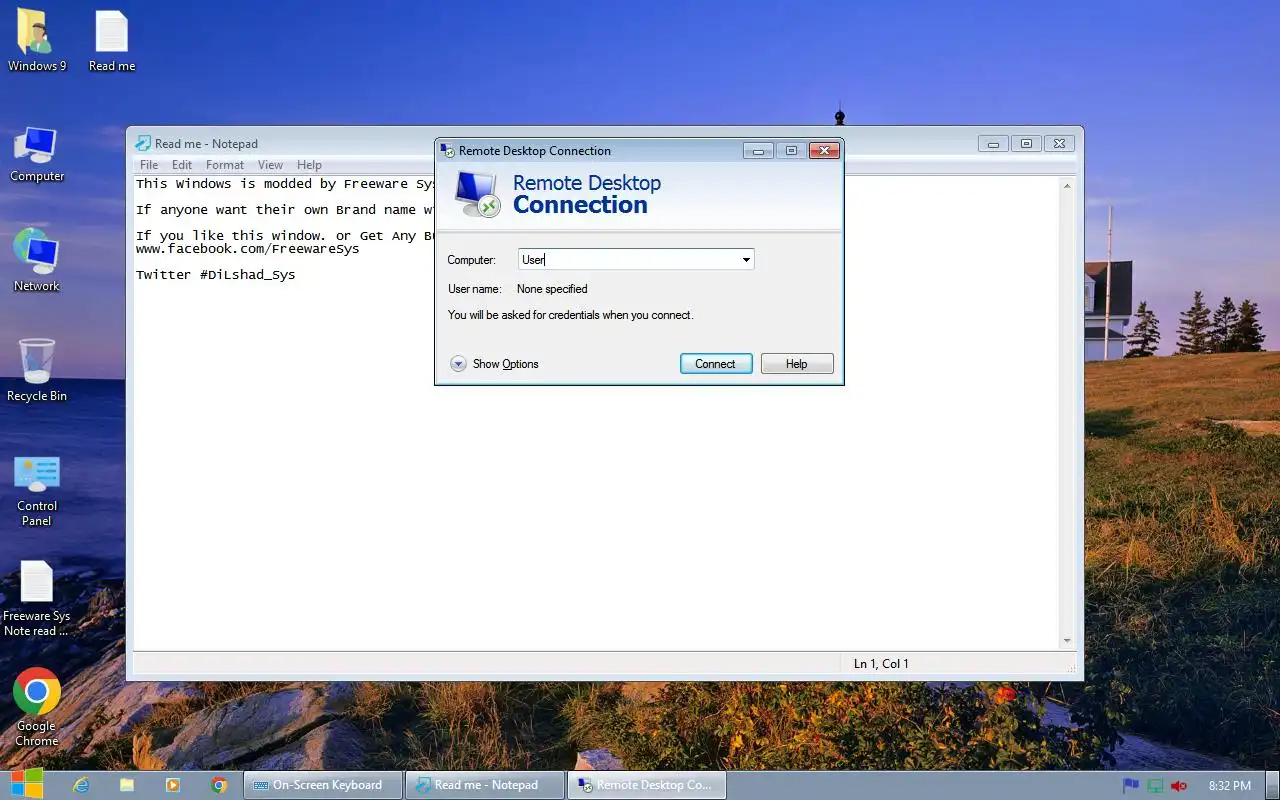Screen dimensions: 1280x800
Task: Click the network tray icon
Action: pos(1155,786)
